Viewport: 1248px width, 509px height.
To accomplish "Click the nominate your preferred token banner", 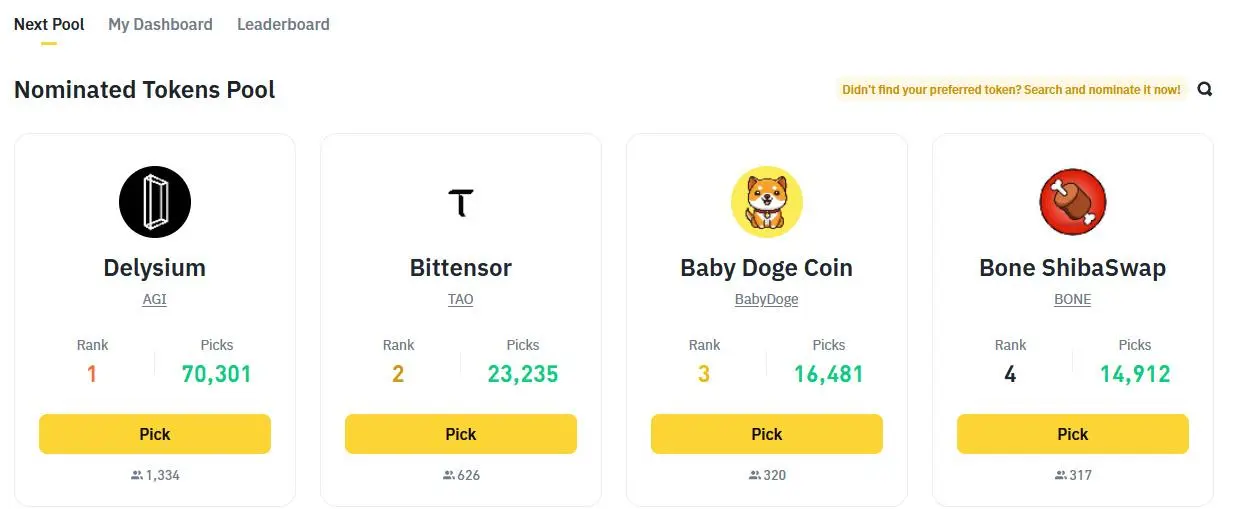I will pos(1011,90).
